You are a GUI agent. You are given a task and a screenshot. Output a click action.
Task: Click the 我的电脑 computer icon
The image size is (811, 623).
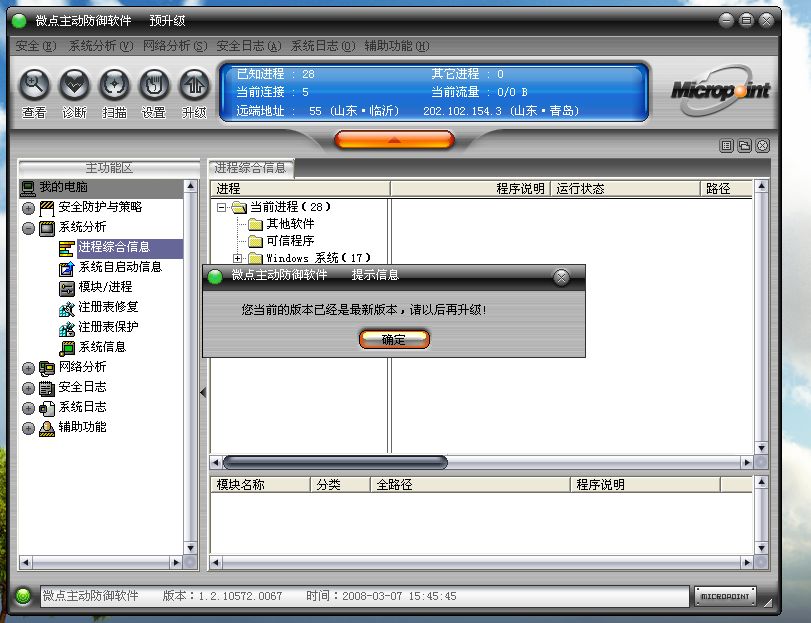(x=27, y=188)
